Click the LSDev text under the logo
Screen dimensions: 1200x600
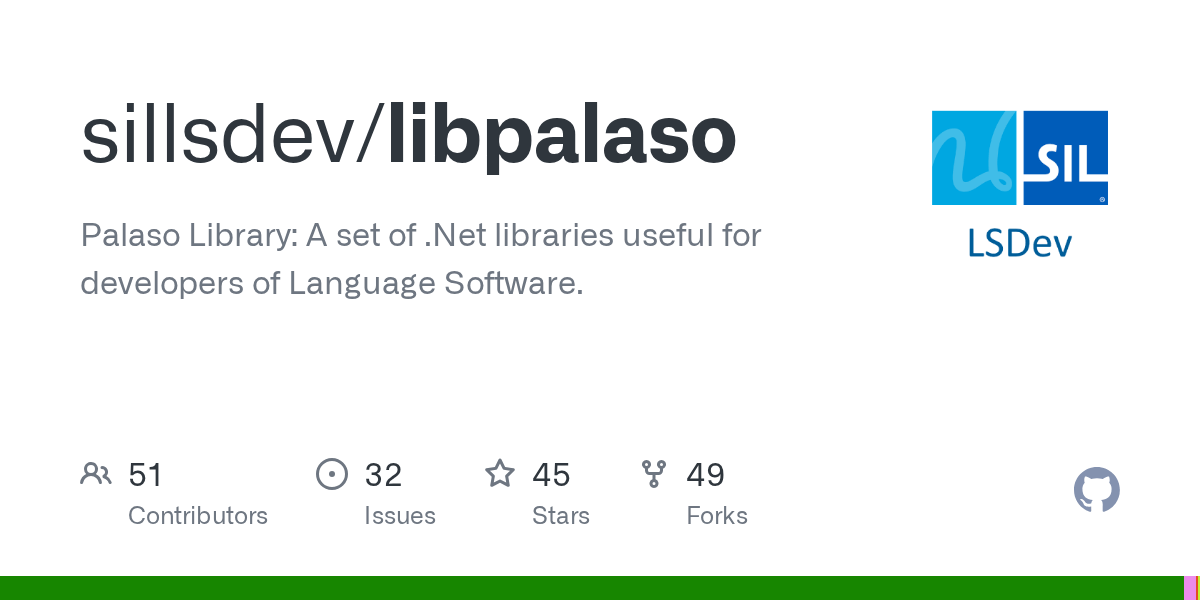pyautogui.click(x=1020, y=243)
